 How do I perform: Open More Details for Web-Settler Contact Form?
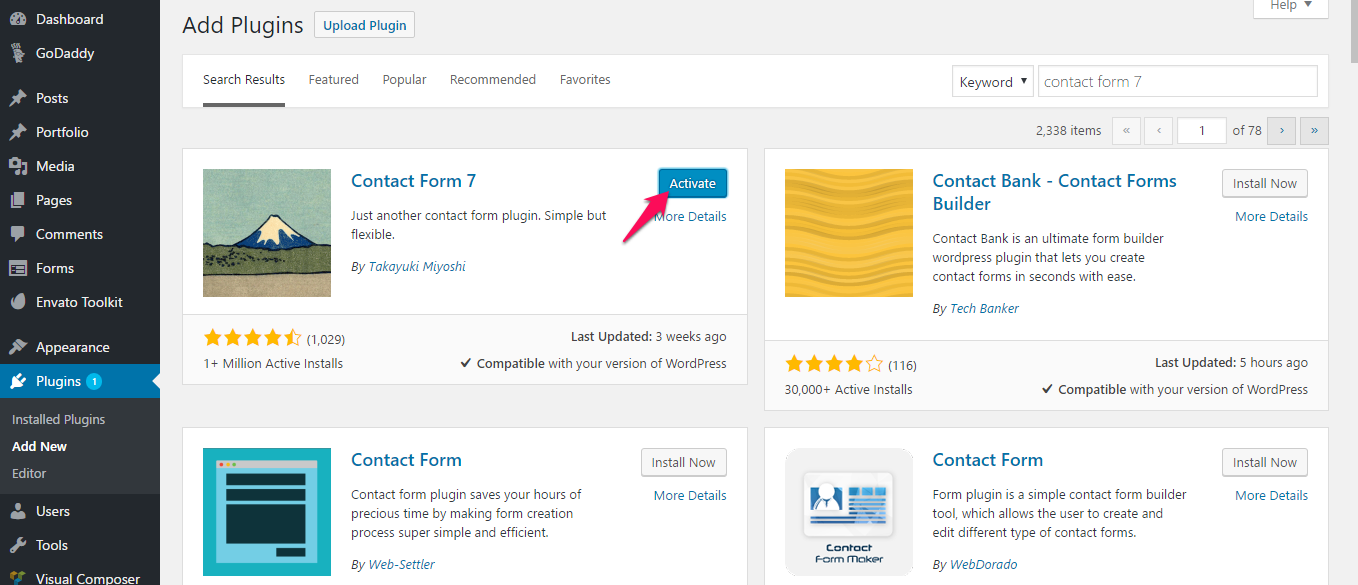tap(690, 495)
